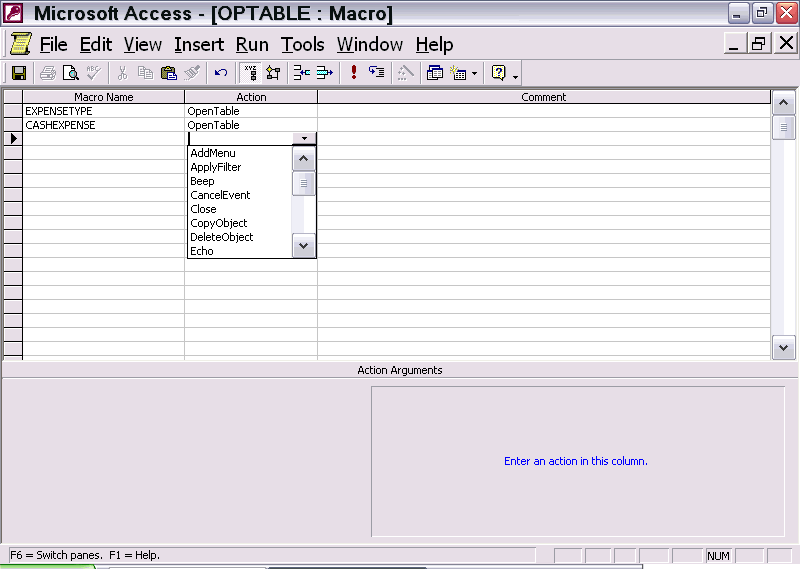Minimize the inner macro document window
Image resolution: width=800 pixels, height=569 pixels.
(734, 43)
